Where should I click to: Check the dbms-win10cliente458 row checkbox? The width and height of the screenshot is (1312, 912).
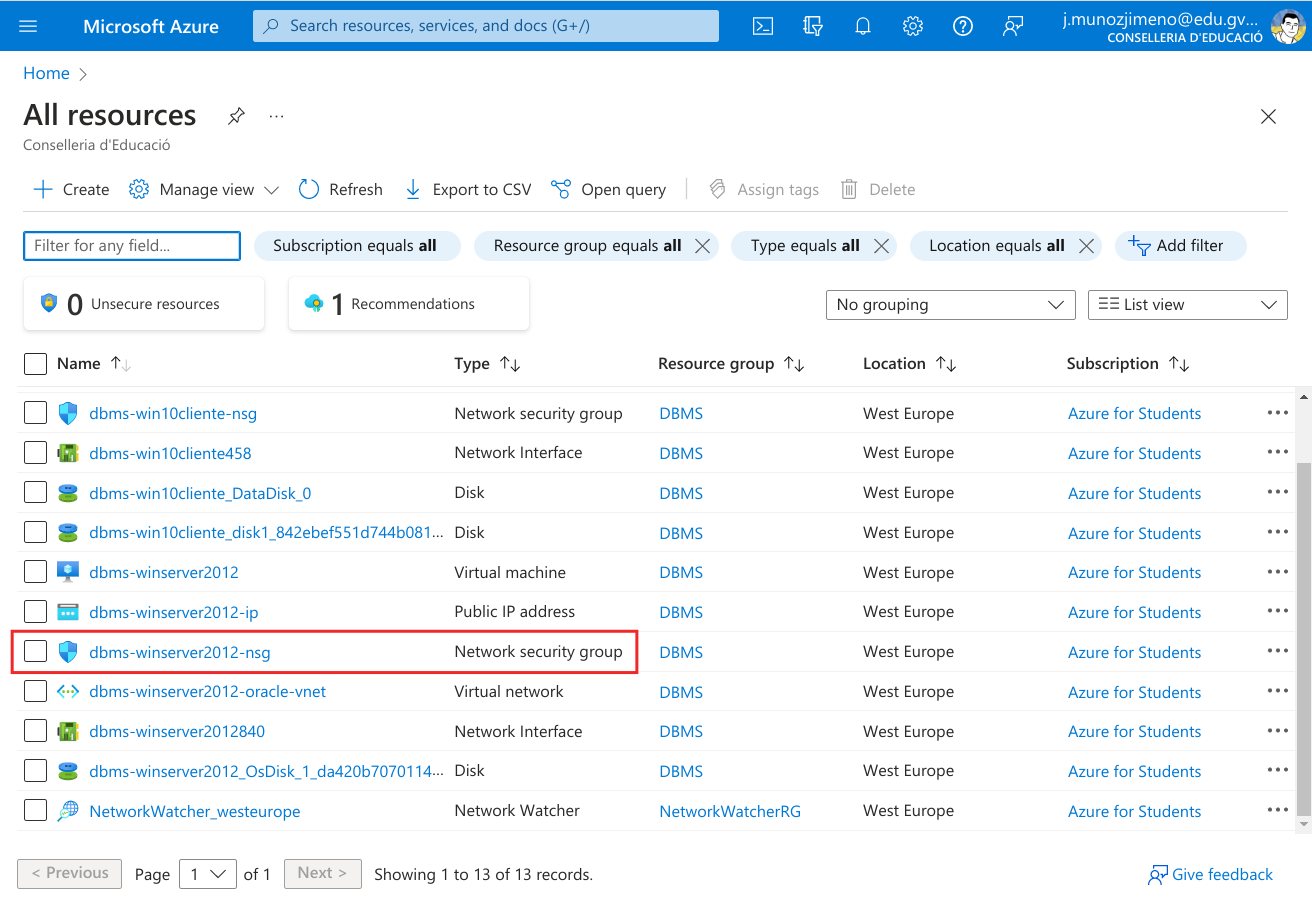35,453
